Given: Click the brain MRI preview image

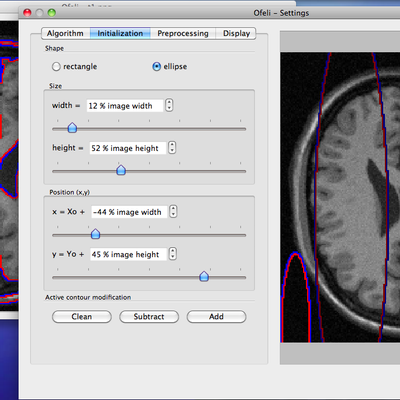Looking at the screenshot, I should [x=340, y=197].
